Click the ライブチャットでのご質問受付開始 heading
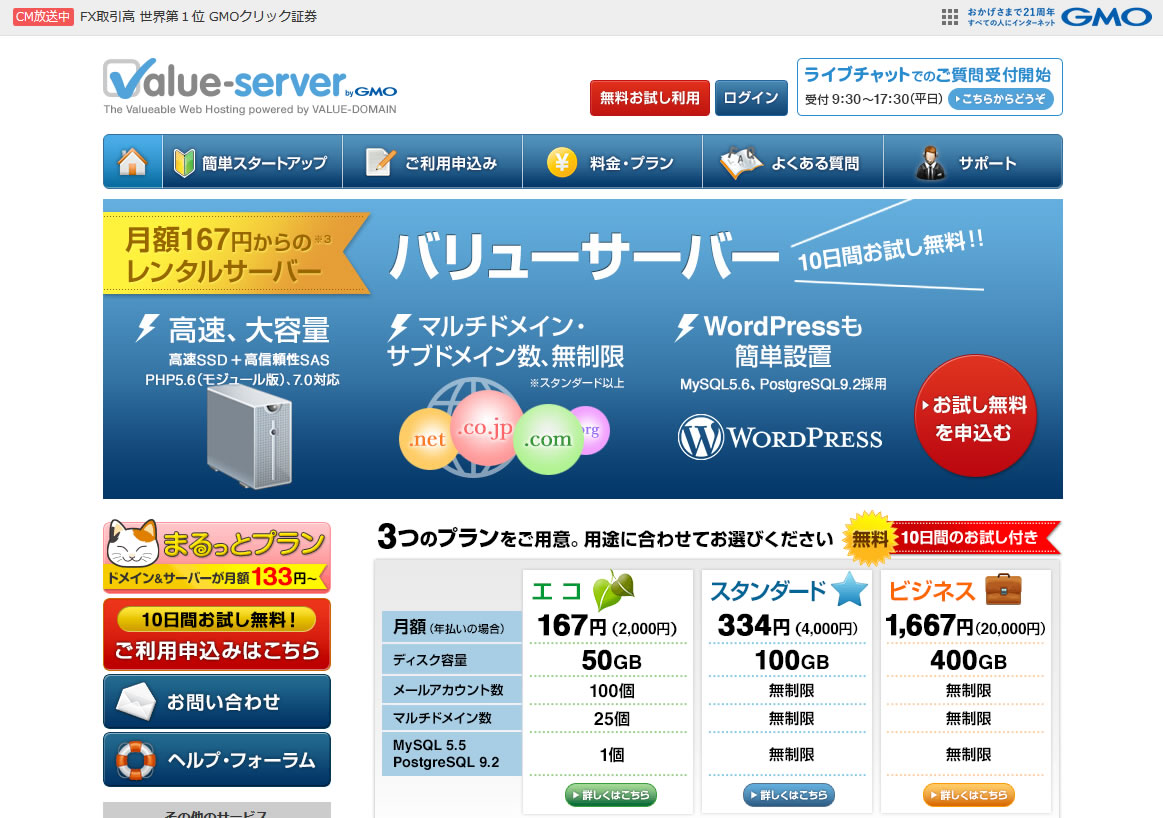Viewport: 1163px width, 818px height. (x=928, y=74)
